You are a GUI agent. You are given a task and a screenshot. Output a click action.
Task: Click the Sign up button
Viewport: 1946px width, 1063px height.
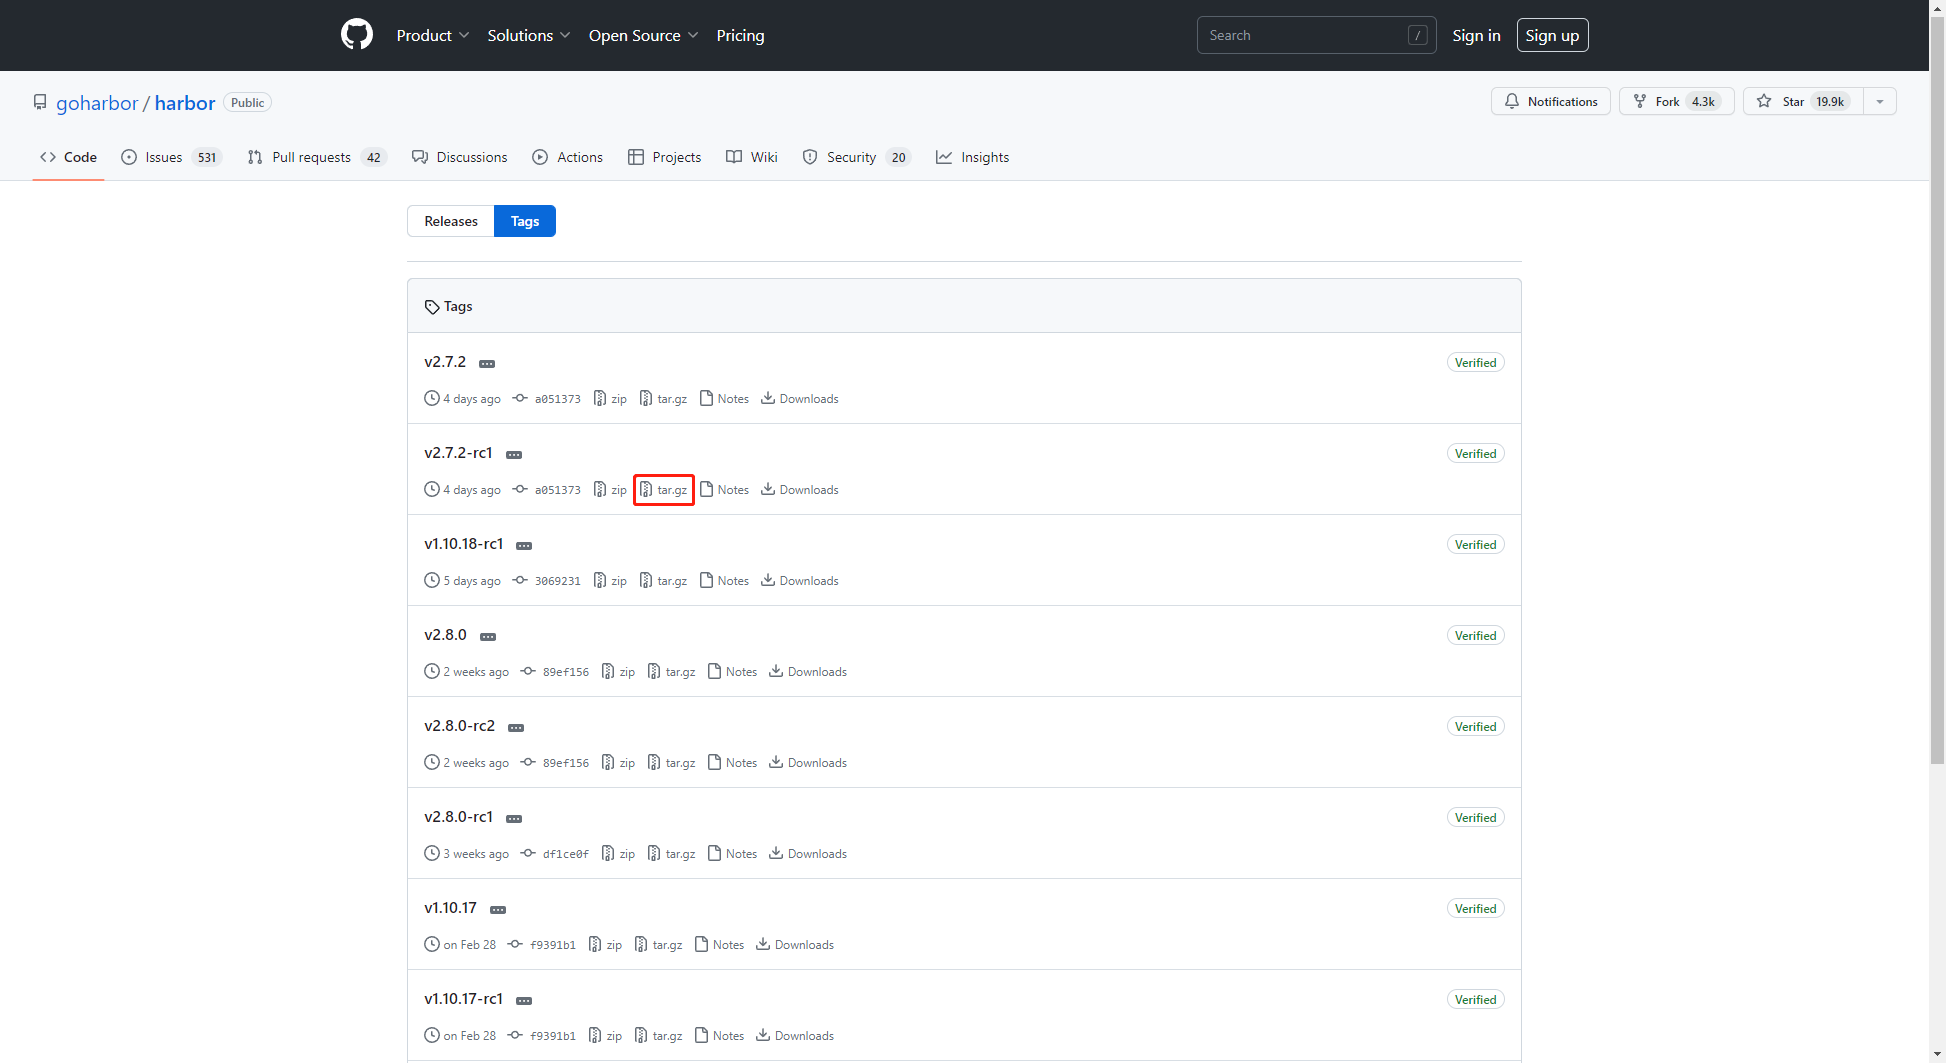point(1552,35)
